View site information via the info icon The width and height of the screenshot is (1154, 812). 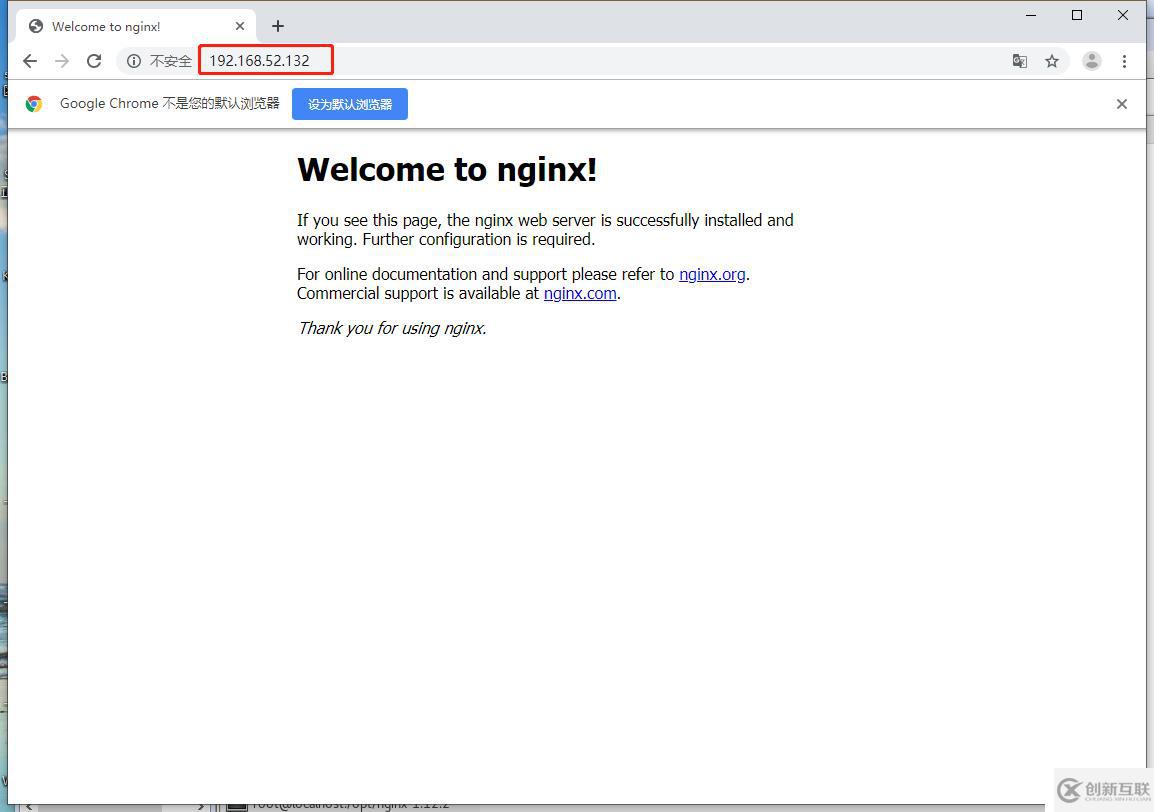[134, 61]
